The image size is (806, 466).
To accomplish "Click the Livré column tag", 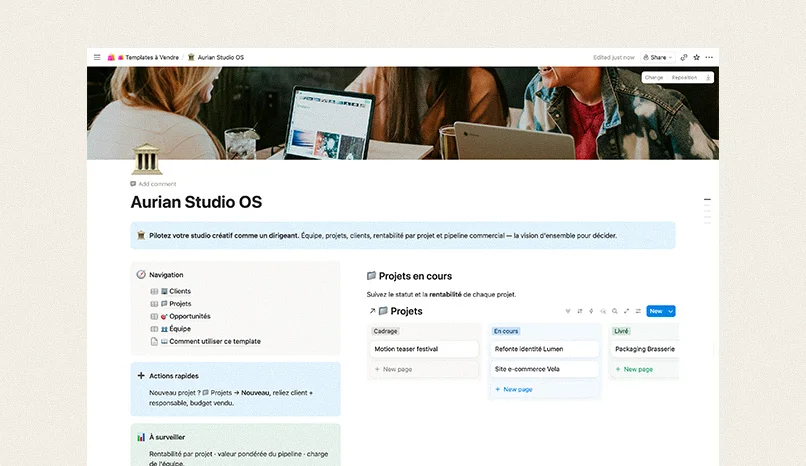I will tap(621, 331).
